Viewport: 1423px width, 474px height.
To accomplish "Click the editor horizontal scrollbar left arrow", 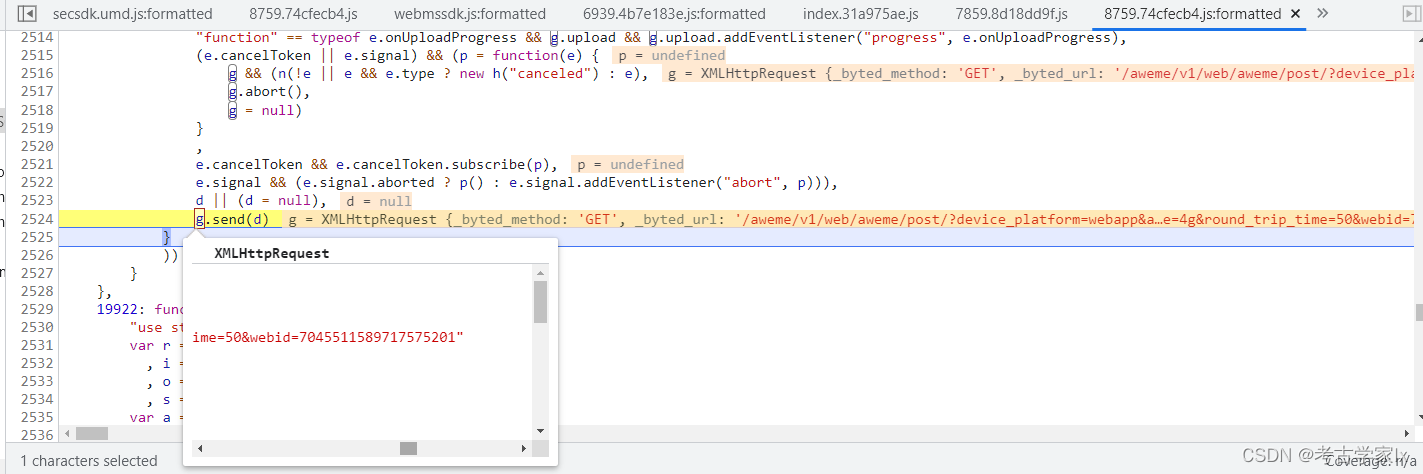I will 67,434.
